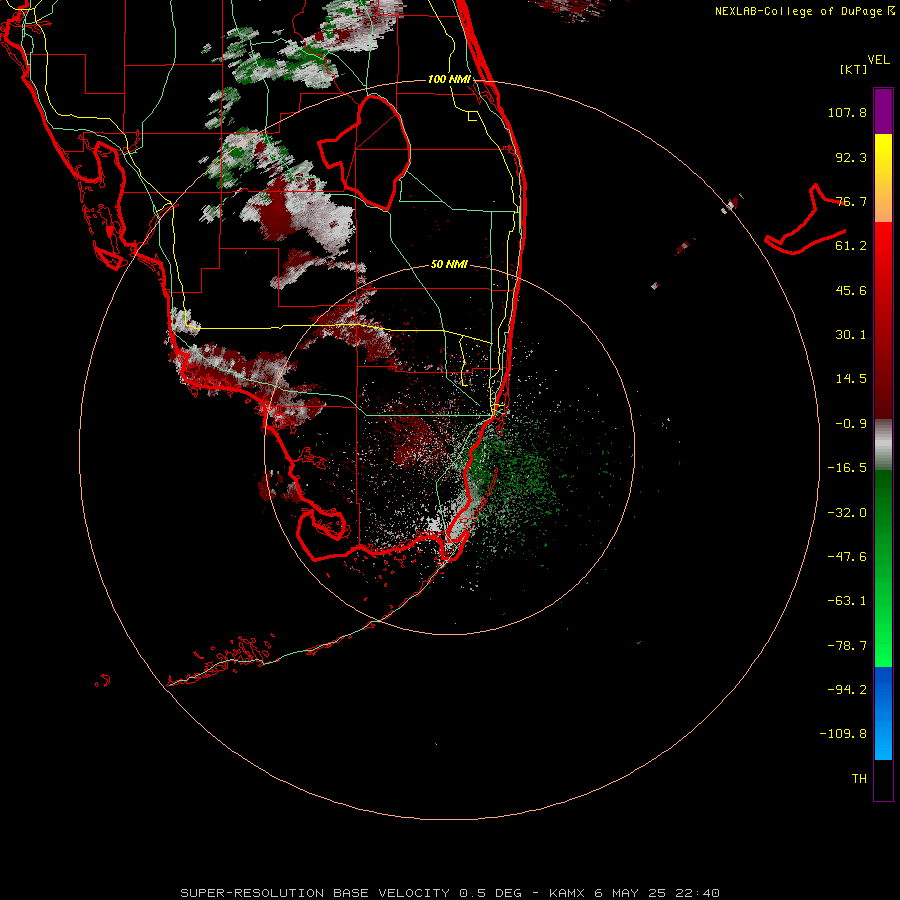Click the 92.3 legend value
Viewport: 900px width, 900px height.
click(x=851, y=157)
